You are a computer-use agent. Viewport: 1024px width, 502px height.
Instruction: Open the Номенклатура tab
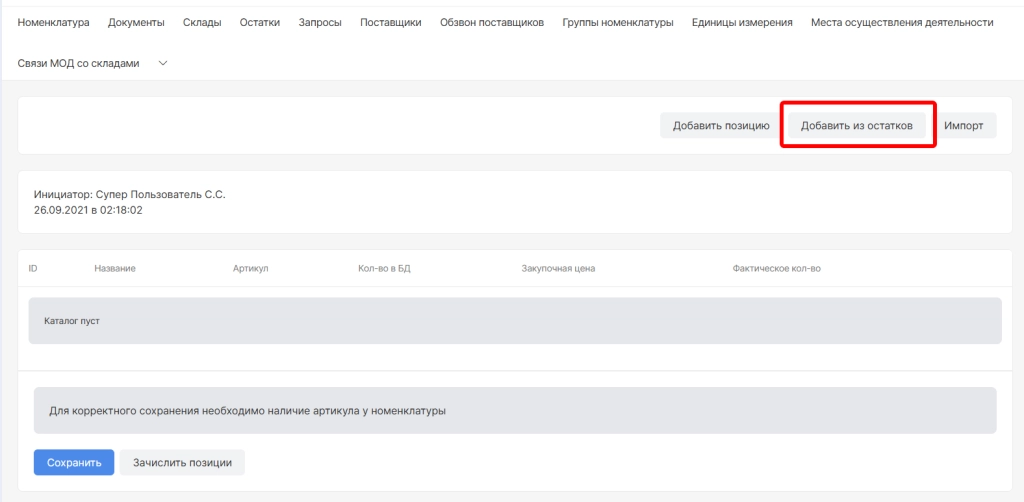(x=54, y=22)
